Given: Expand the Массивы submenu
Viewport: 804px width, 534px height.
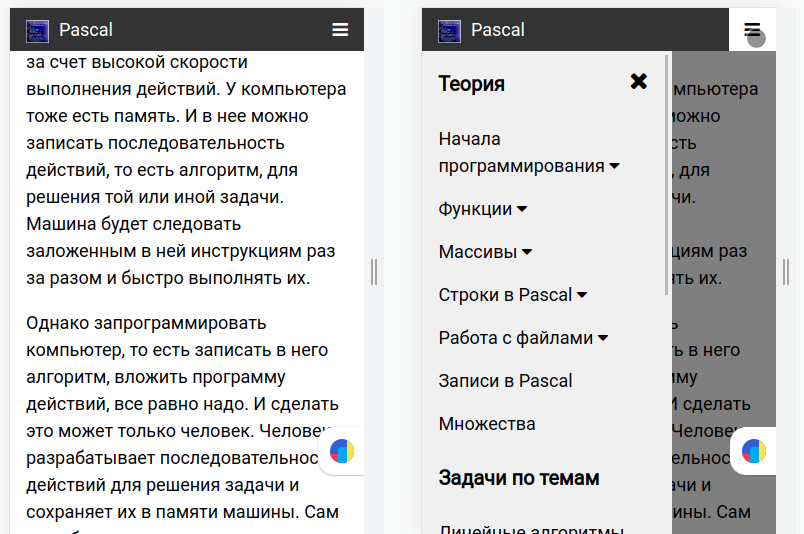Looking at the screenshot, I should point(485,252).
